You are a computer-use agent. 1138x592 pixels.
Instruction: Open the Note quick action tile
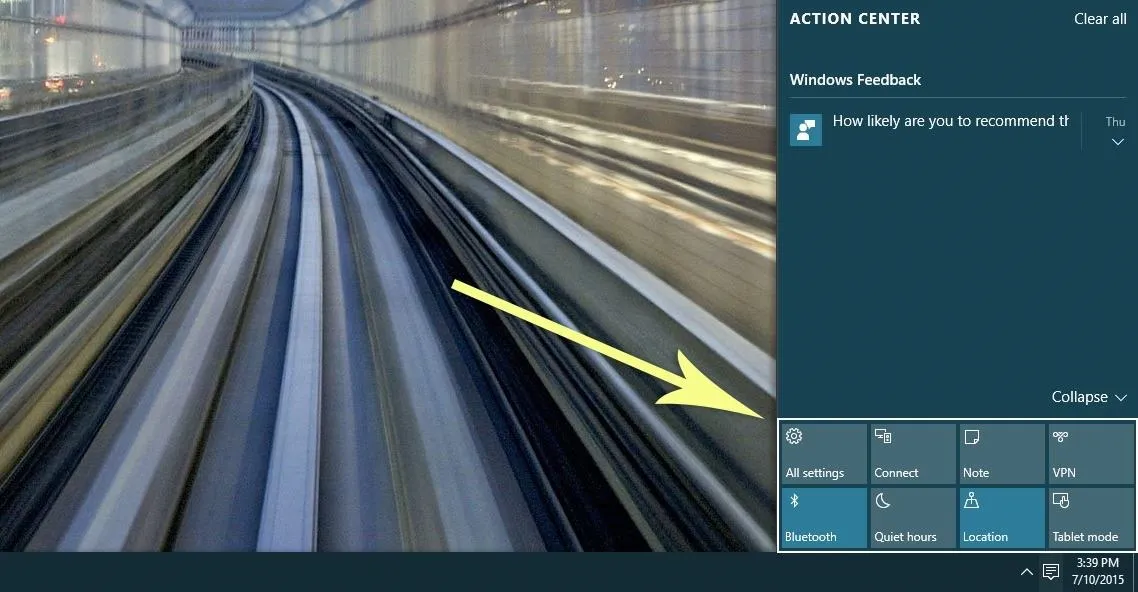pyautogui.click(x=1002, y=453)
